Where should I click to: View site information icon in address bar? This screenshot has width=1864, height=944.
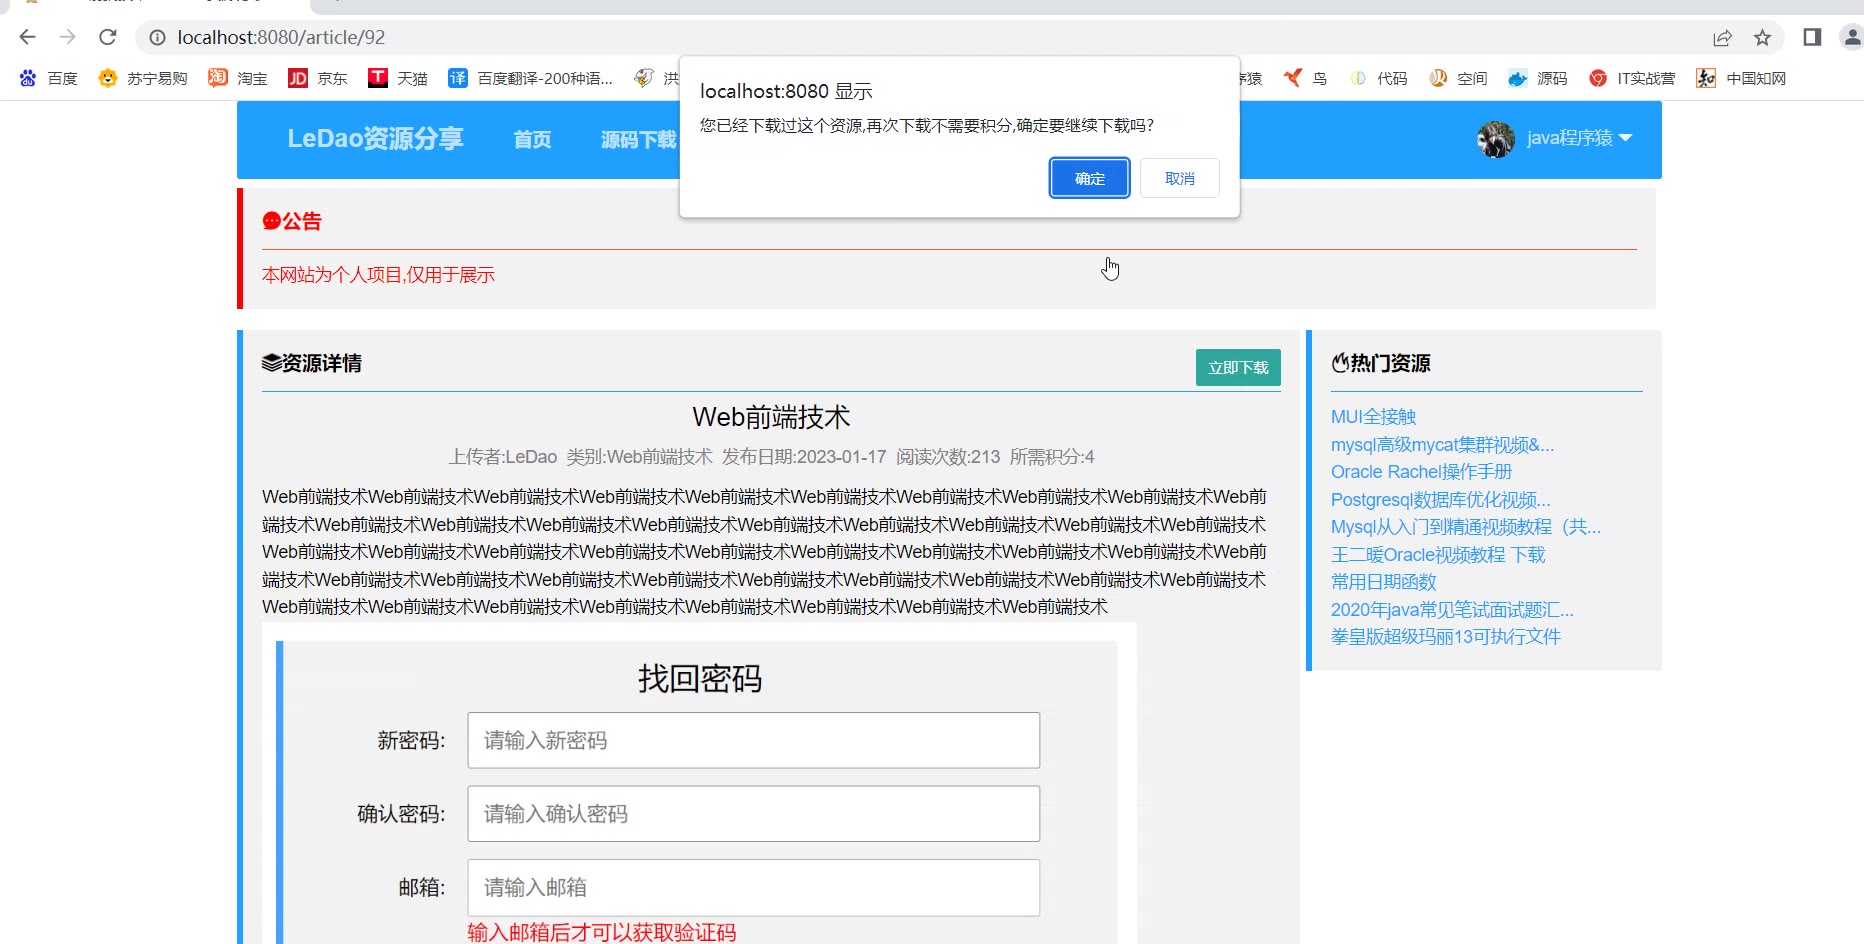(x=157, y=37)
